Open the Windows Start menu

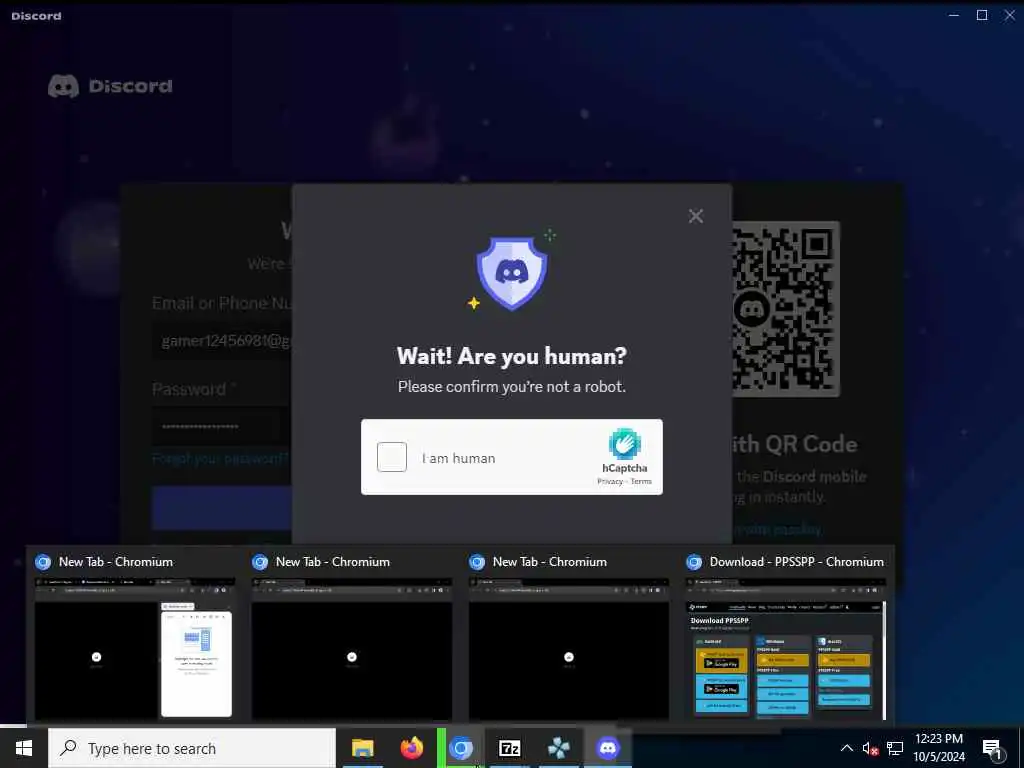coord(24,748)
